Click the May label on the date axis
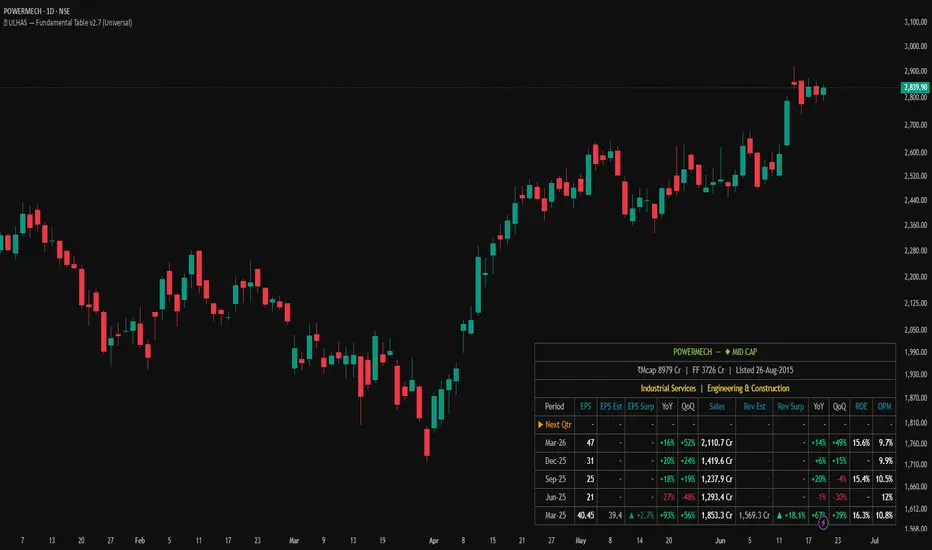 581,540
